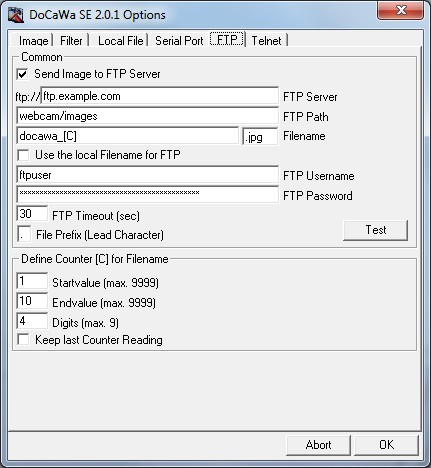Tick Keep last Counter Reading checkbox

(x=23, y=340)
